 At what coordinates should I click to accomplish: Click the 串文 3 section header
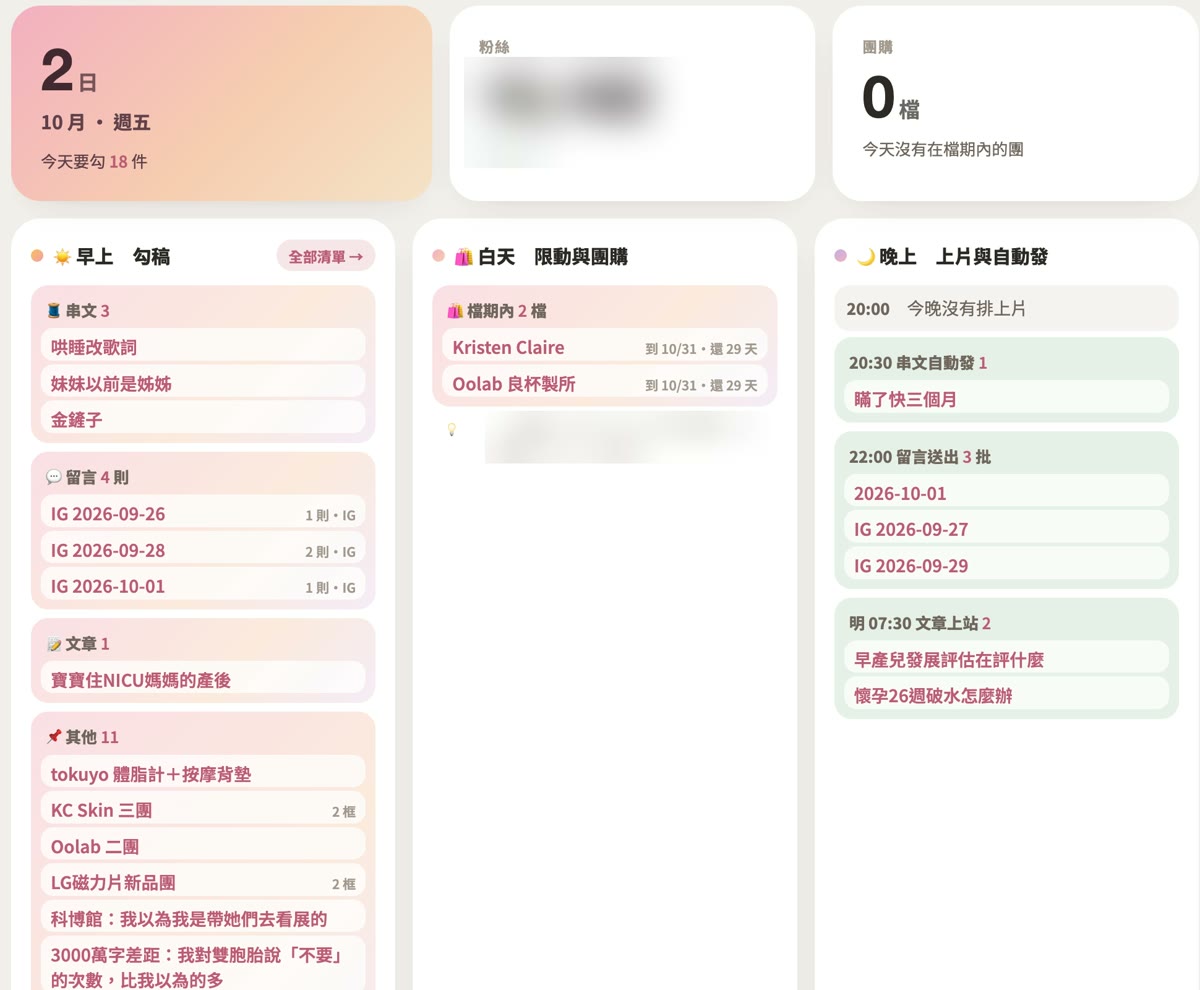tap(78, 311)
